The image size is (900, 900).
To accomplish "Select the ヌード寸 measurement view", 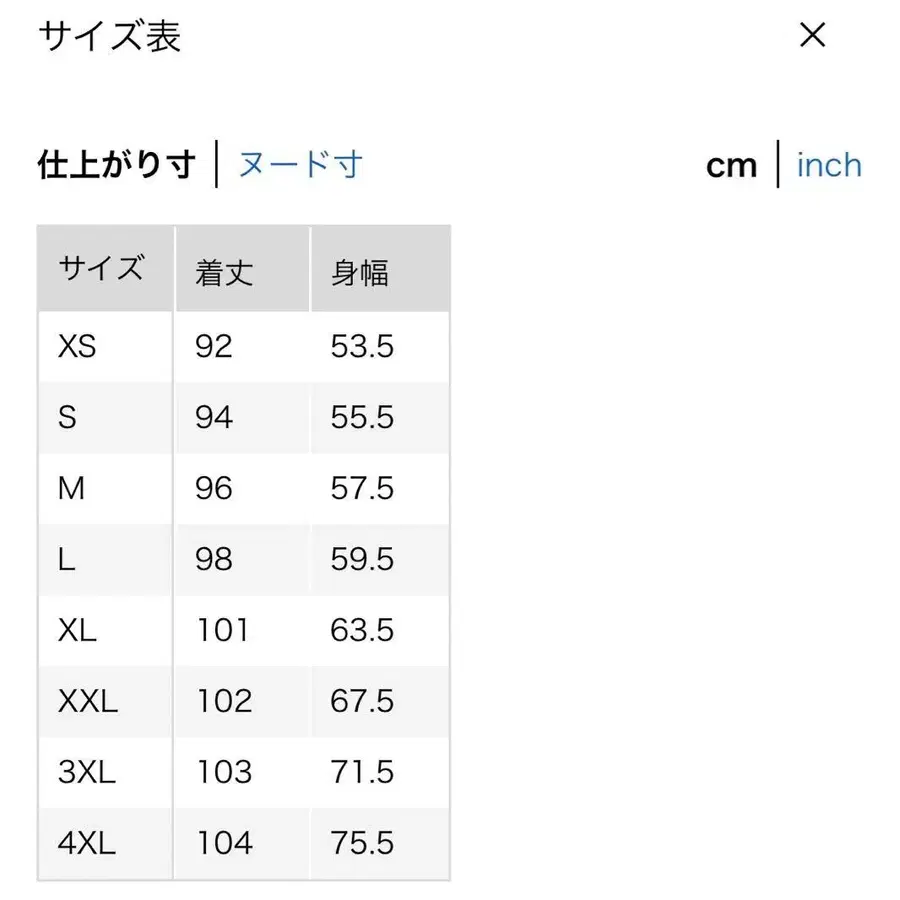I will tap(300, 164).
